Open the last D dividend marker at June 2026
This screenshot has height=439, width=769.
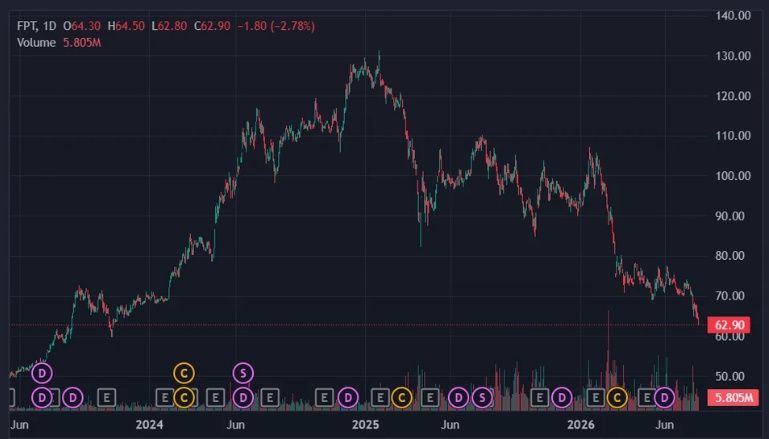point(664,397)
